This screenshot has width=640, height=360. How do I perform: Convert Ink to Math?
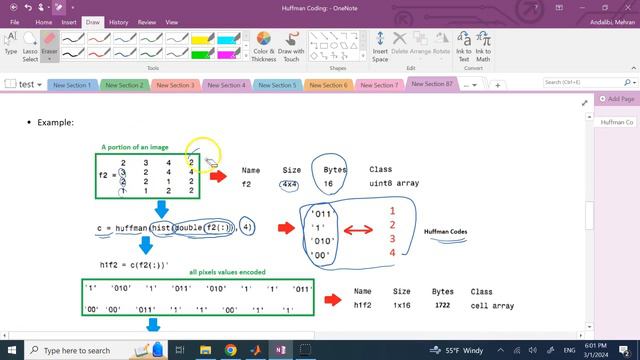point(483,47)
